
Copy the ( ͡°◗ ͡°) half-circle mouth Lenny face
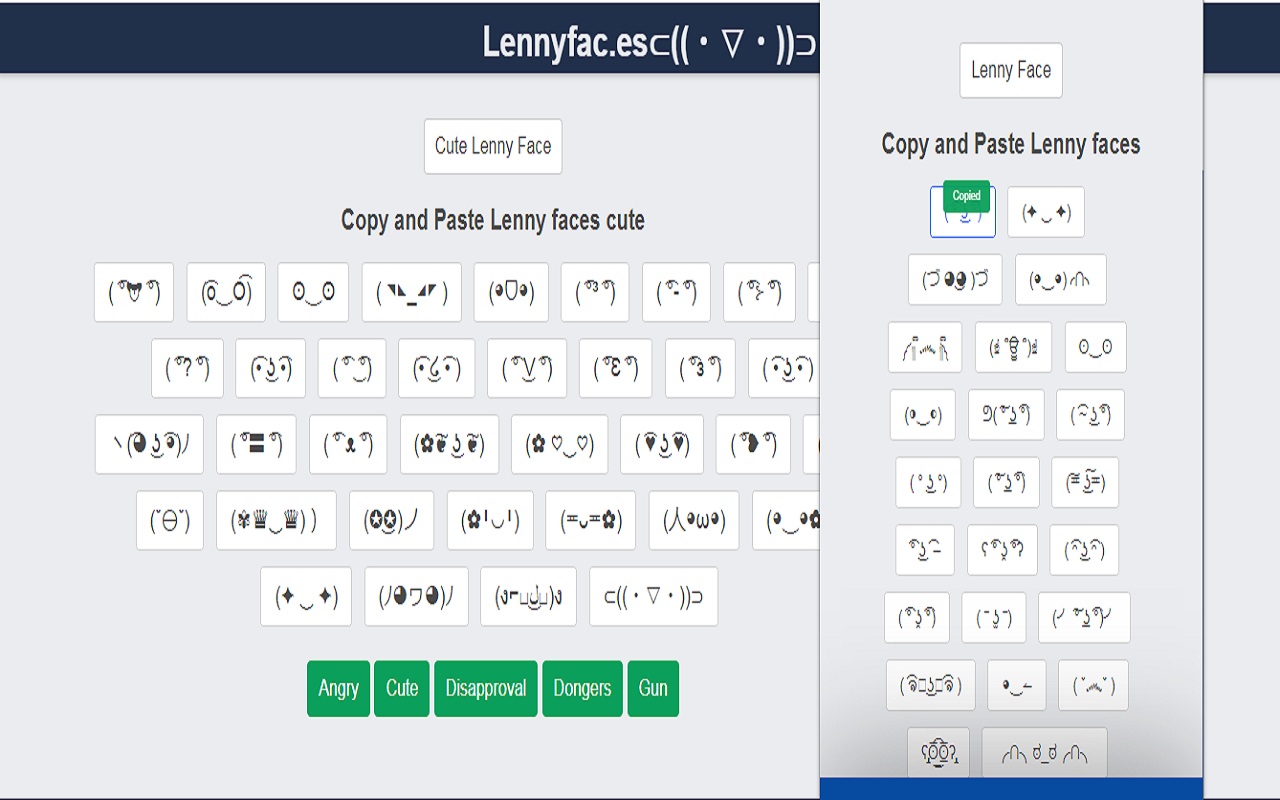[753, 444]
